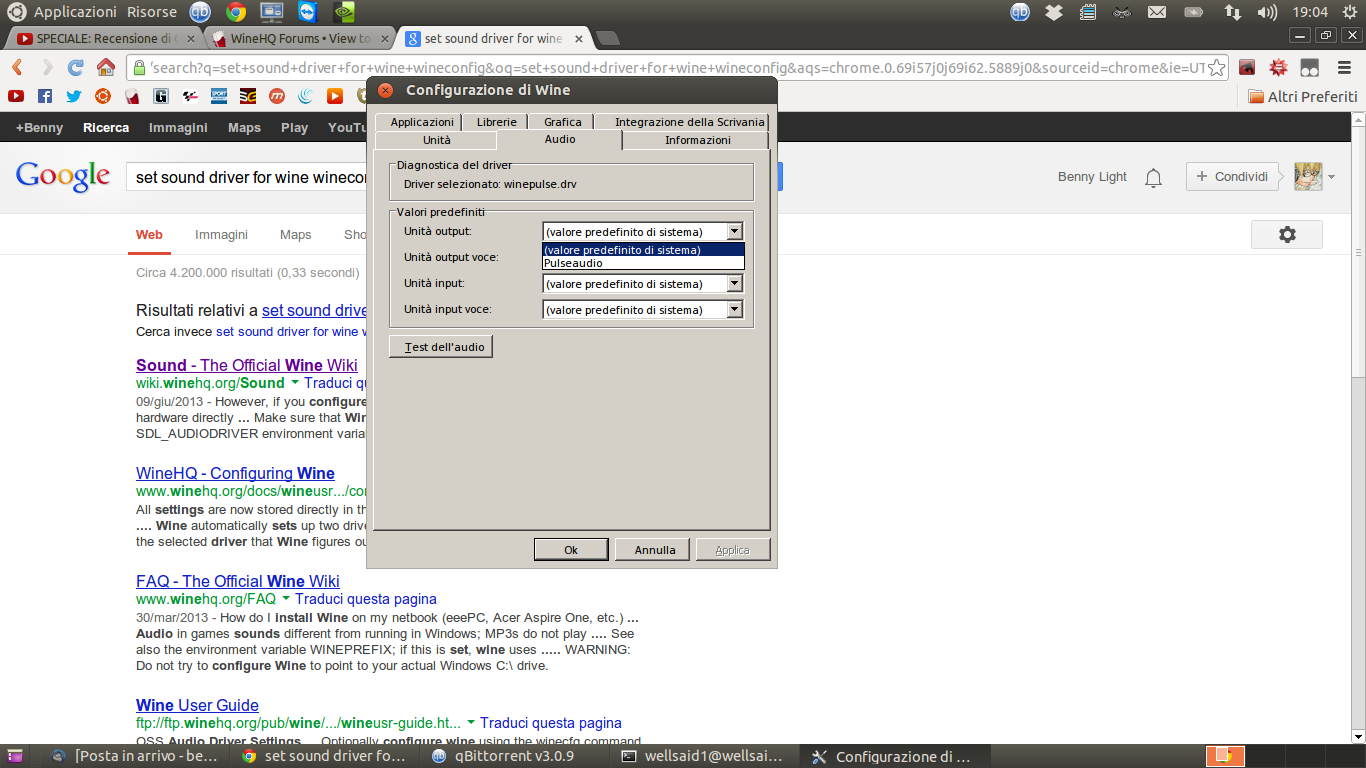Open Applicazioni menu in top panel
The image size is (1366, 768).
point(75,12)
